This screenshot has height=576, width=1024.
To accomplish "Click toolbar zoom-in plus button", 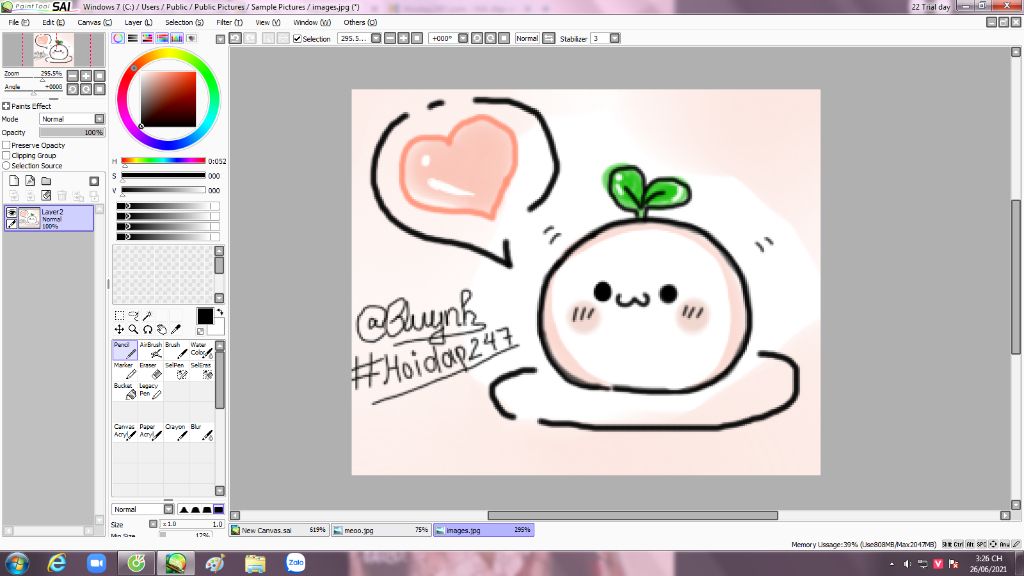I will tap(404, 39).
